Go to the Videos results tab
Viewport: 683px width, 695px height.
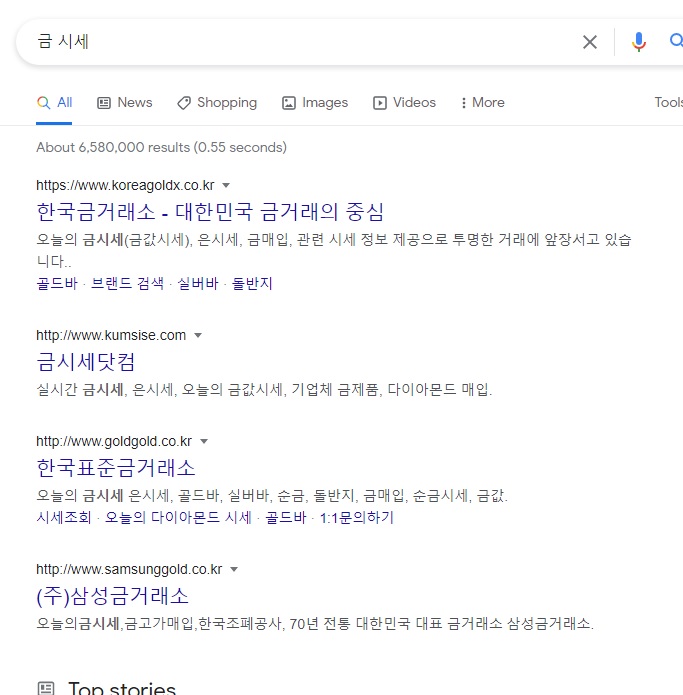point(404,102)
